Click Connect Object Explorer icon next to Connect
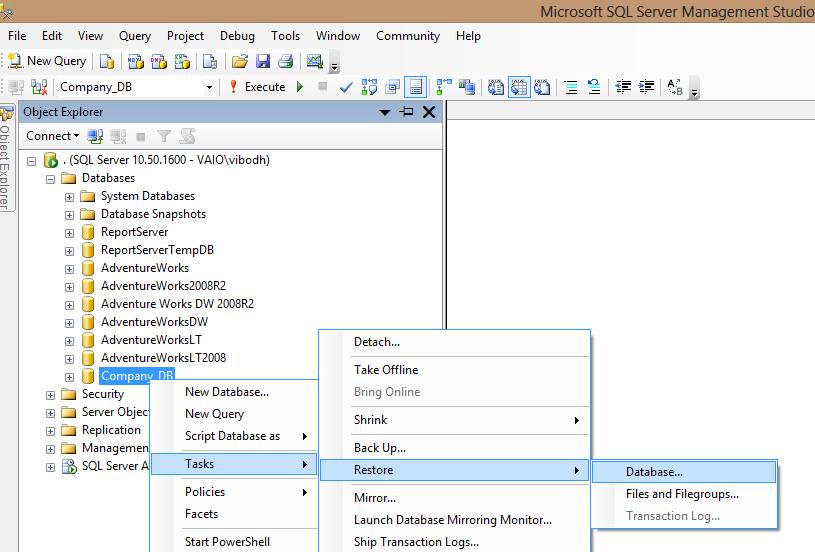Image resolution: width=815 pixels, height=552 pixels. point(95,136)
